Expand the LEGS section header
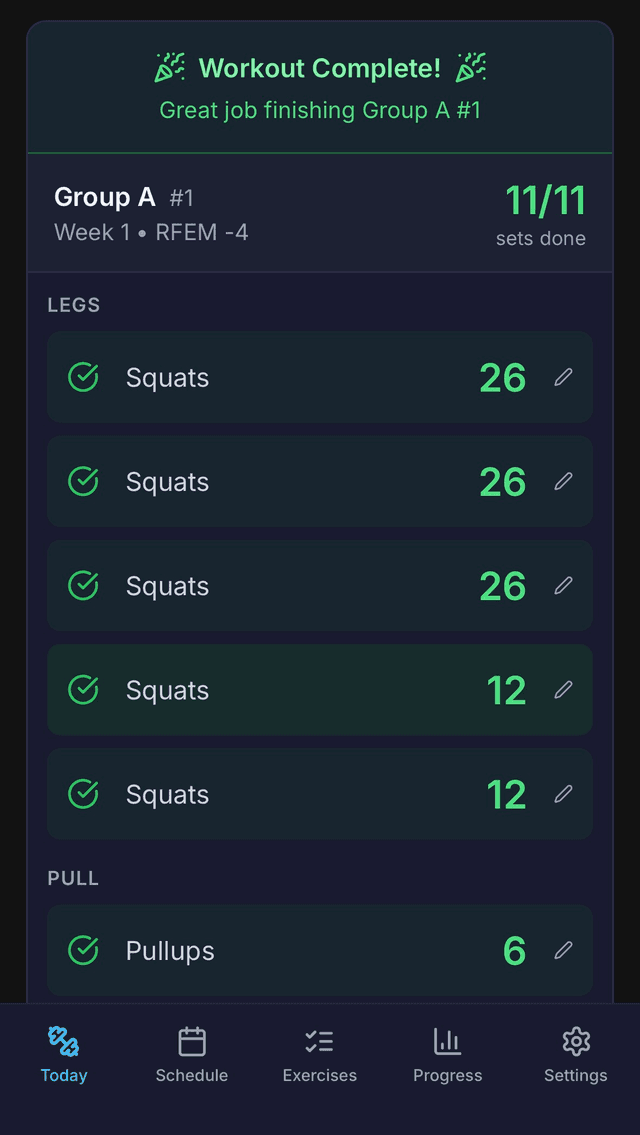 pyautogui.click(x=73, y=305)
